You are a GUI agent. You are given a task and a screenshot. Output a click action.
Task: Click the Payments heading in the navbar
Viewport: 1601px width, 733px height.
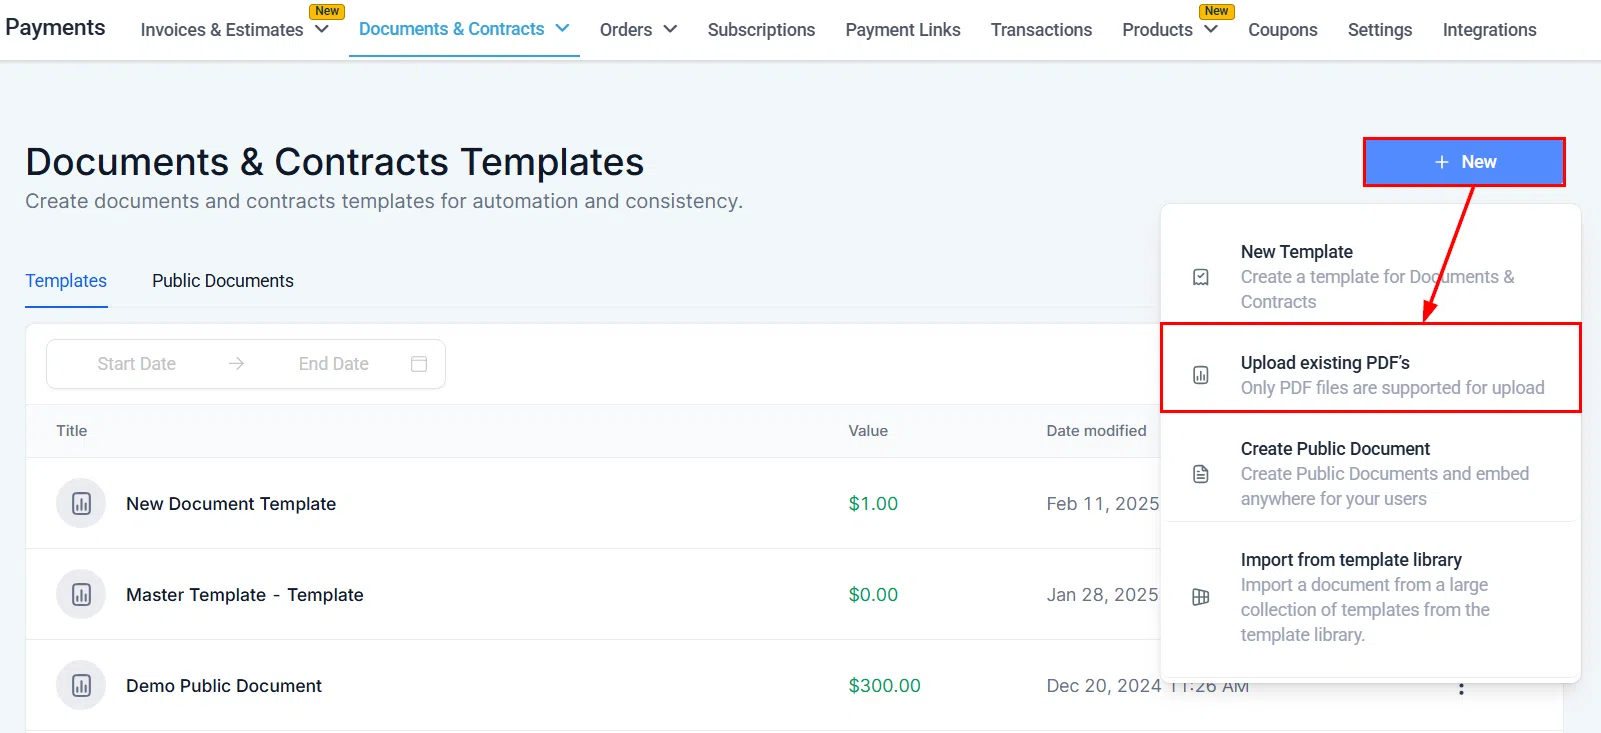[55, 28]
